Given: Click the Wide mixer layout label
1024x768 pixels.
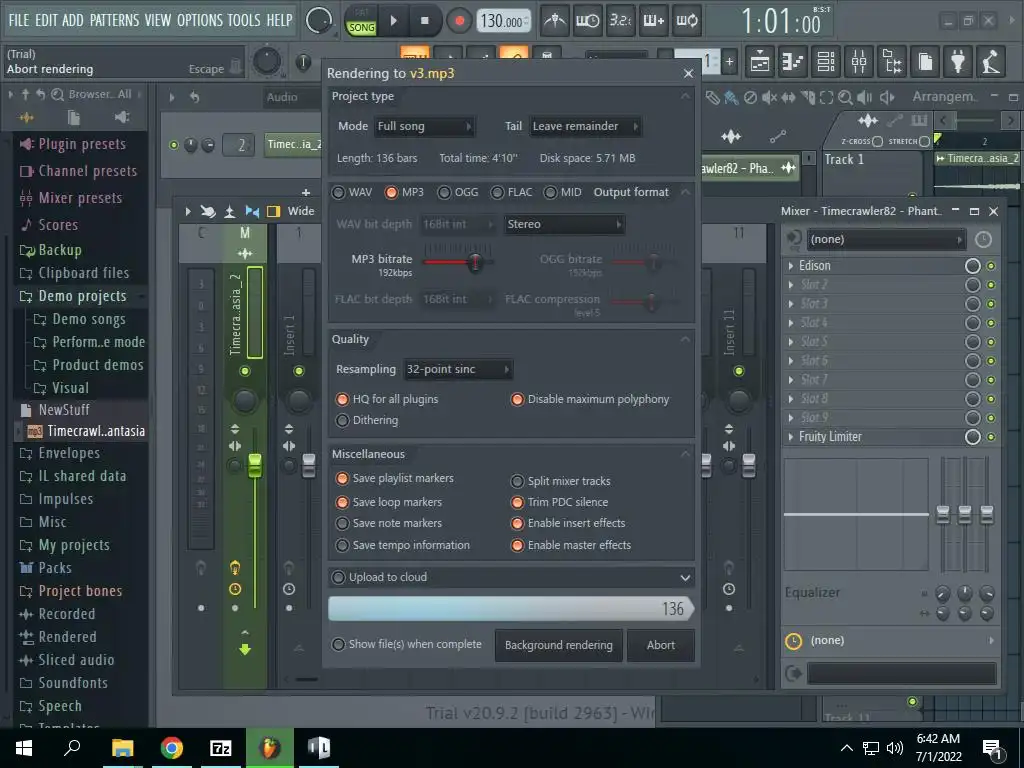Looking at the screenshot, I should [301, 211].
